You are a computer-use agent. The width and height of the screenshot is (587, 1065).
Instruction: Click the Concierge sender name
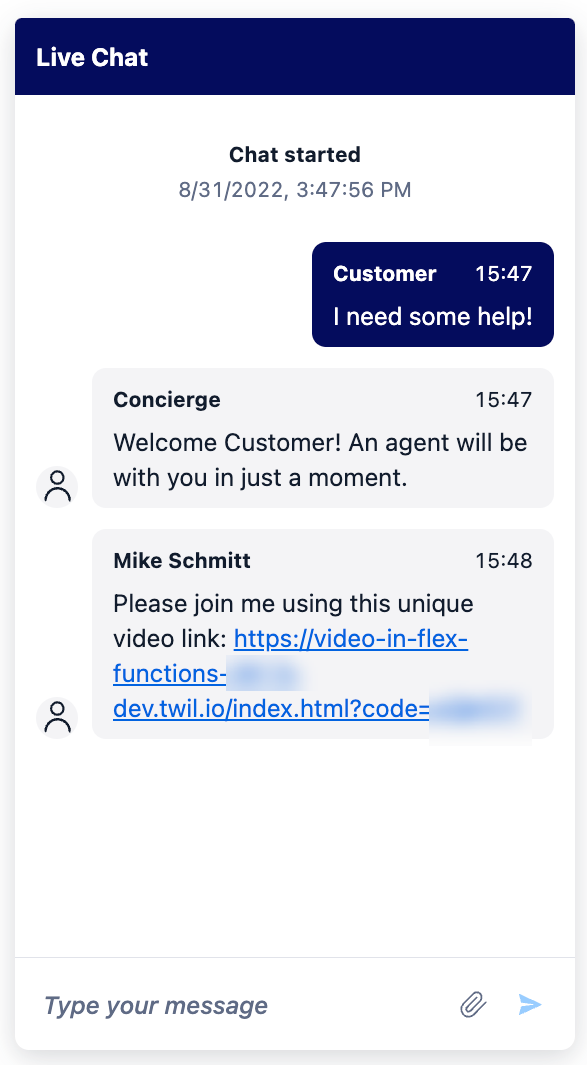[x=167, y=399]
